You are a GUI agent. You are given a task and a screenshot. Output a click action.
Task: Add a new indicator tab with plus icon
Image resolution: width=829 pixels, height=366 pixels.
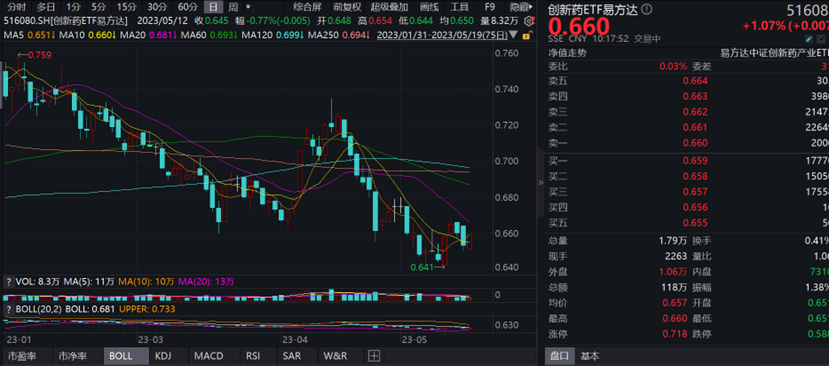tap(374, 356)
